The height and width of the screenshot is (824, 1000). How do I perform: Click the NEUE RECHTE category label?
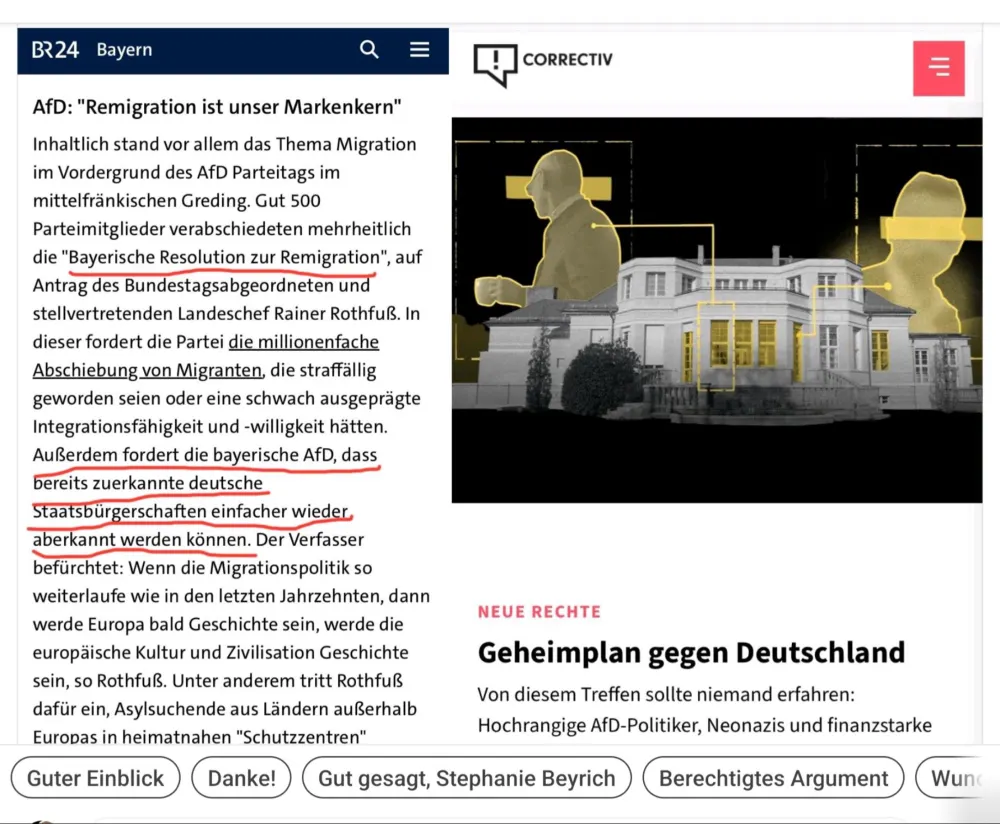click(539, 611)
